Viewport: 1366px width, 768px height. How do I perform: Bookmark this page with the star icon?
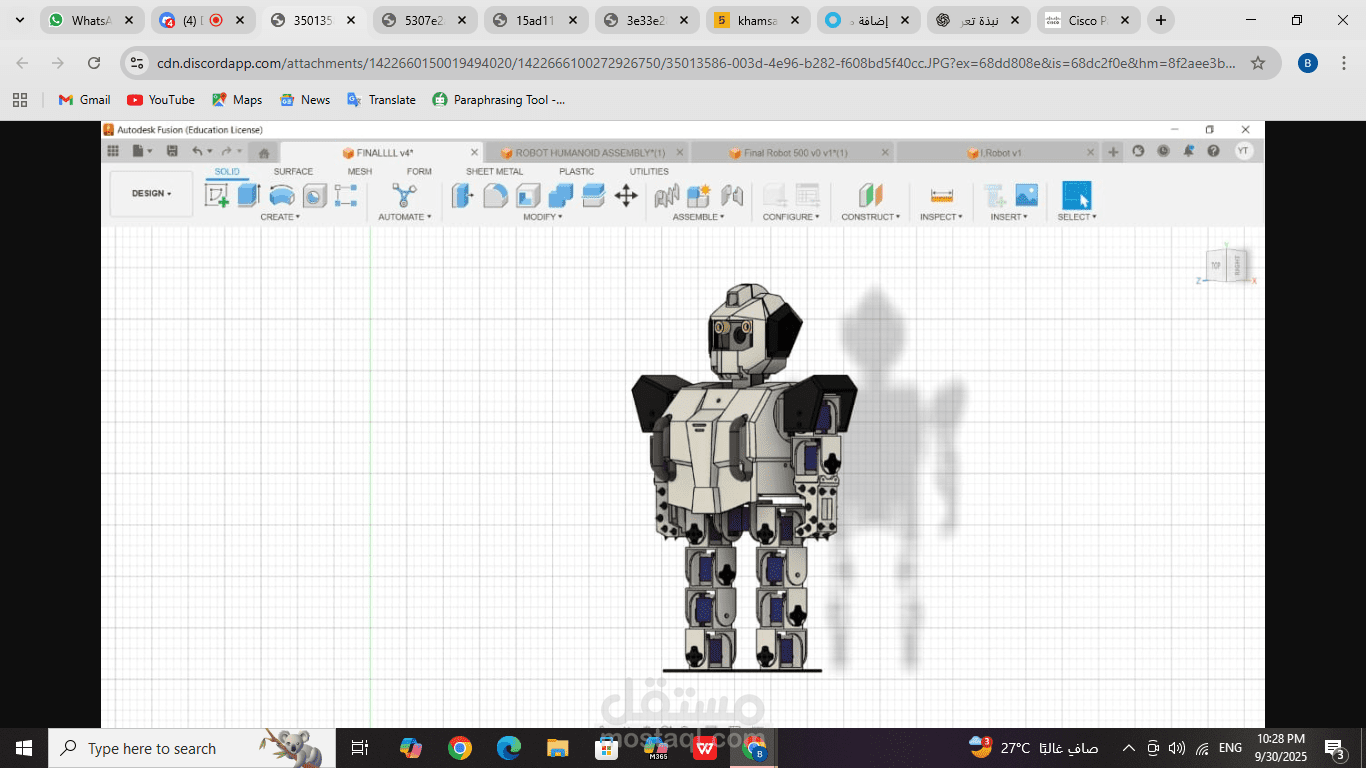click(x=1258, y=63)
